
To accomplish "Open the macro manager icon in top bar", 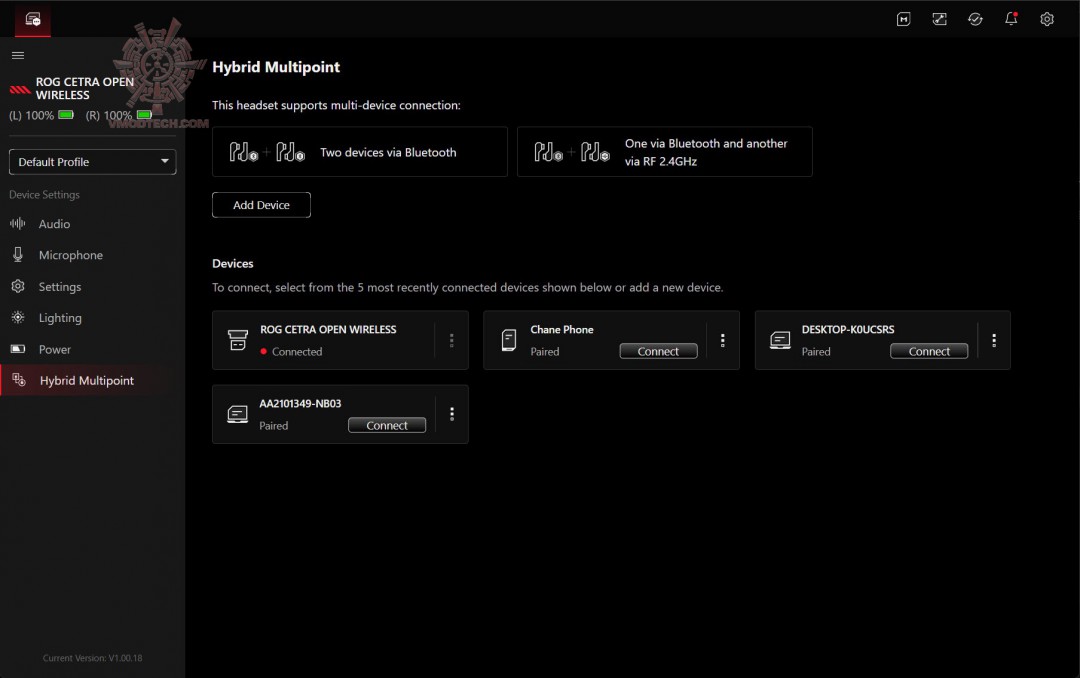I will [x=904, y=19].
